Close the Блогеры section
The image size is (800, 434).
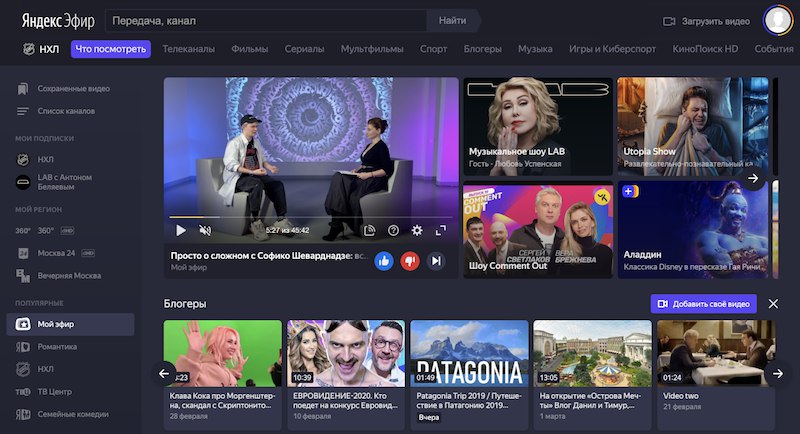tap(773, 304)
